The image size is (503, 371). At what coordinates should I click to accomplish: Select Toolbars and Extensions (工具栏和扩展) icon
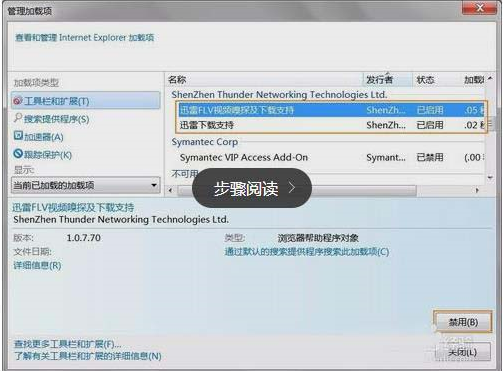point(18,100)
